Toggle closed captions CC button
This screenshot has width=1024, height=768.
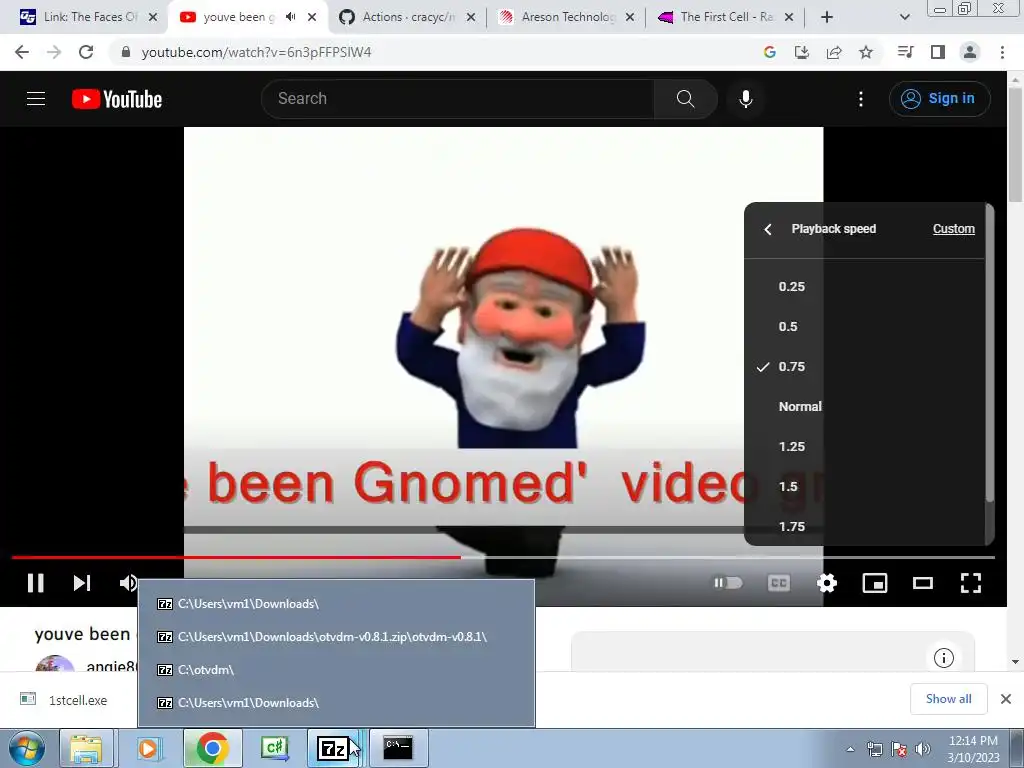(x=778, y=583)
